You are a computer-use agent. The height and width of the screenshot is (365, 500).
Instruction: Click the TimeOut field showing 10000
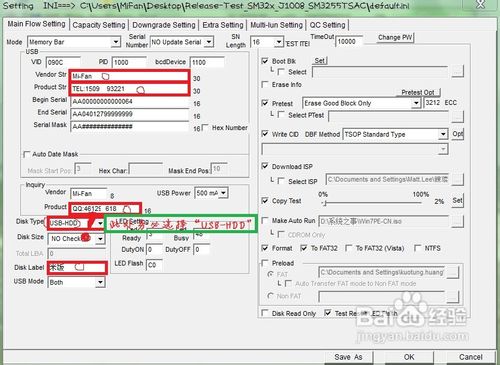pyautogui.click(x=349, y=41)
